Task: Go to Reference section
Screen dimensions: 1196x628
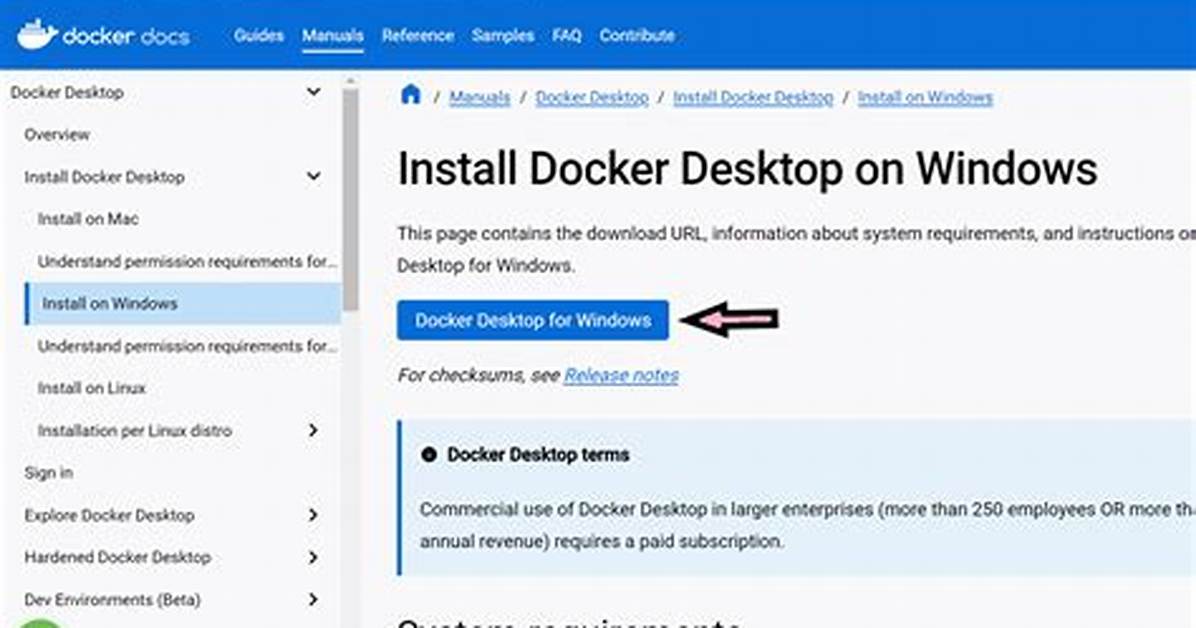Action: pyautogui.click(x=418, y=35)
